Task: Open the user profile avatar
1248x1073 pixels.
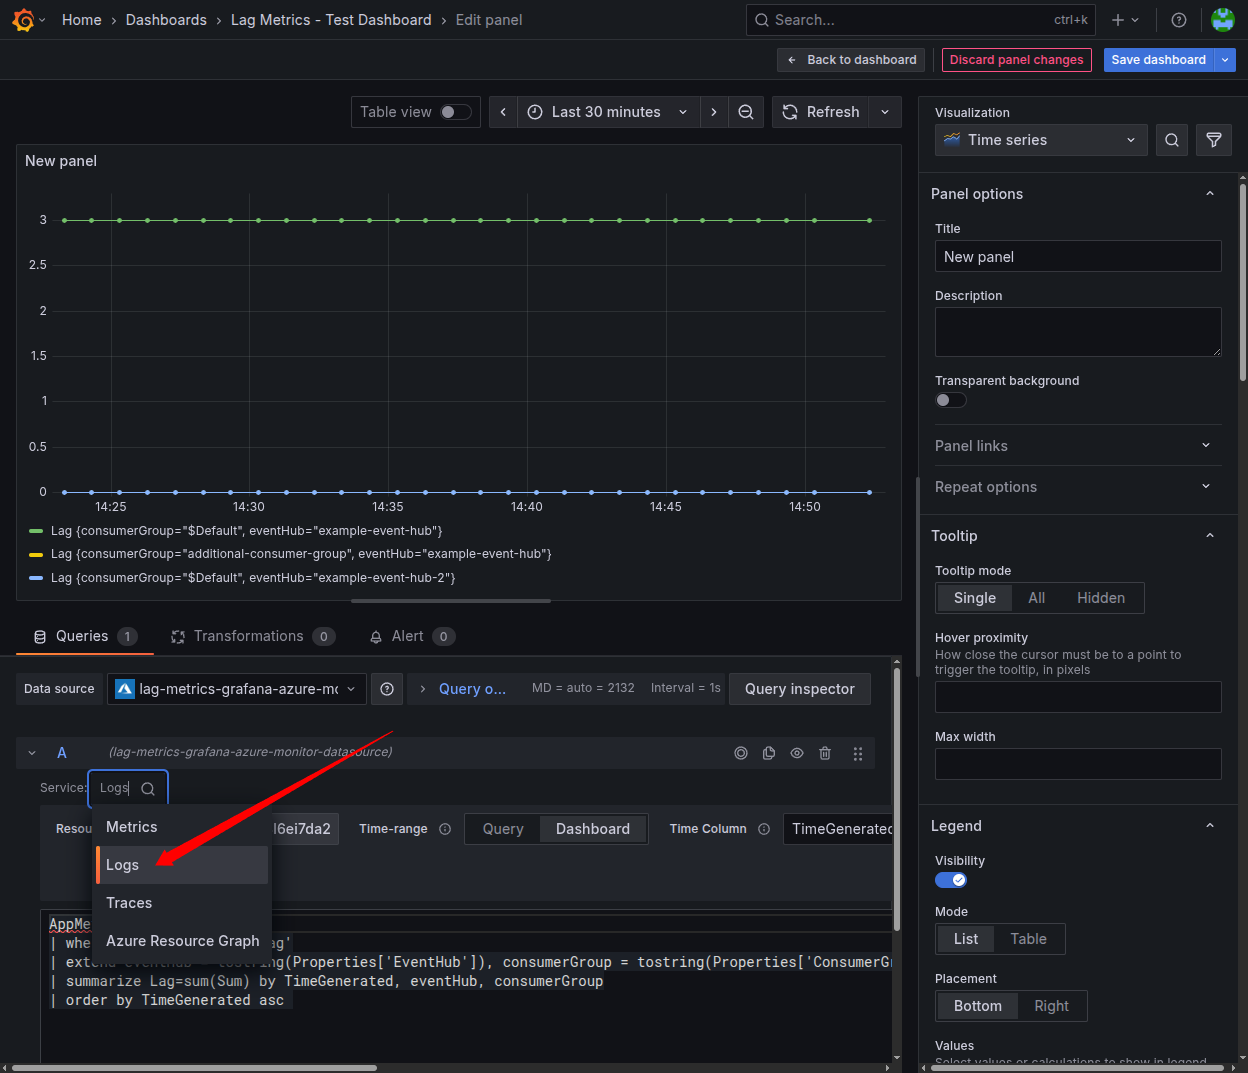Action: click(x=1222, y=20)
